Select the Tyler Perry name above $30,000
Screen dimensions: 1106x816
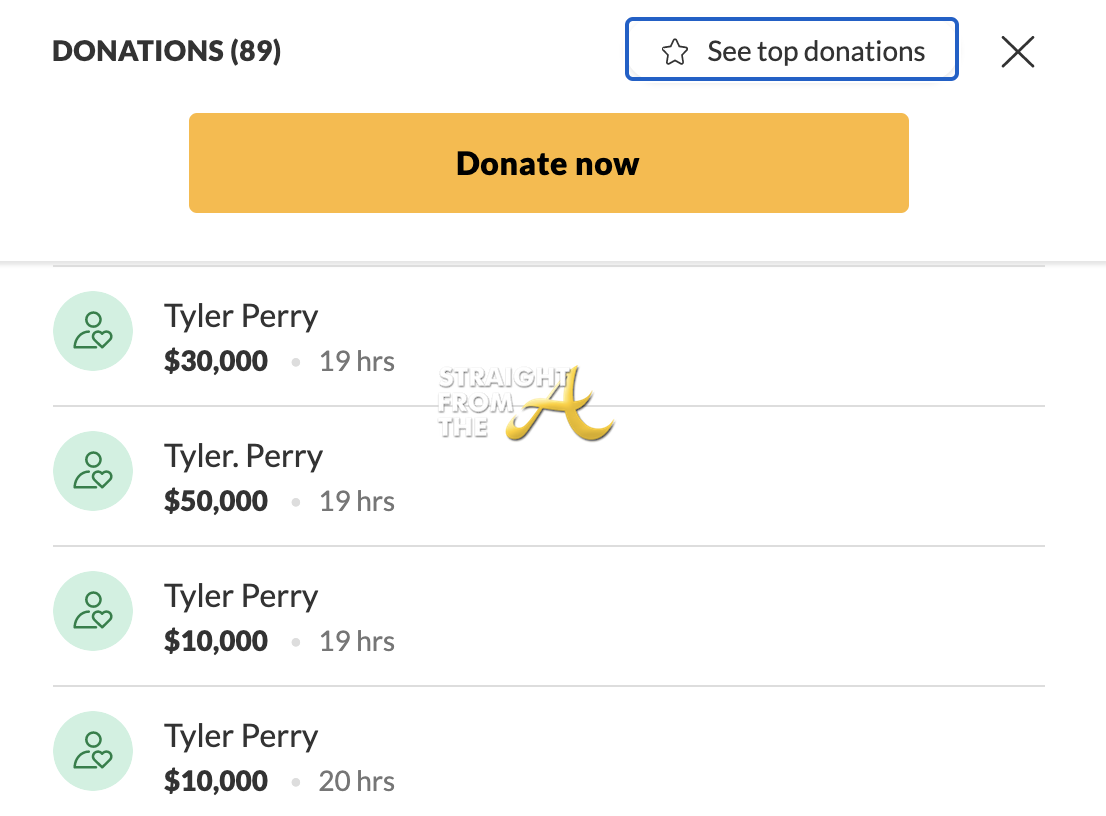pos(241,316)
